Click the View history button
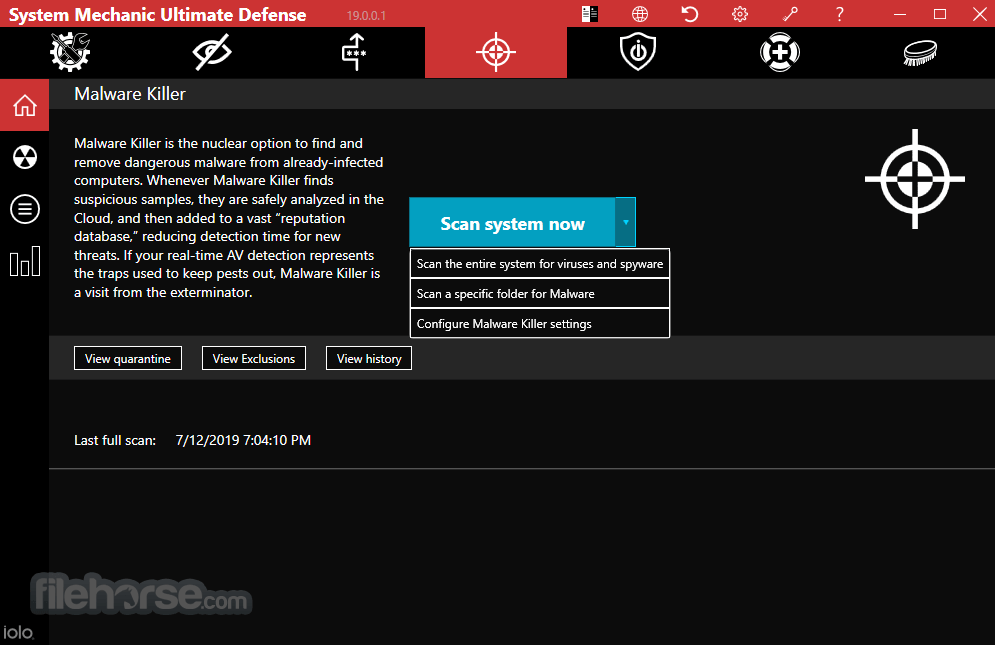The image size is (995, 645). (x=369, y=358)
